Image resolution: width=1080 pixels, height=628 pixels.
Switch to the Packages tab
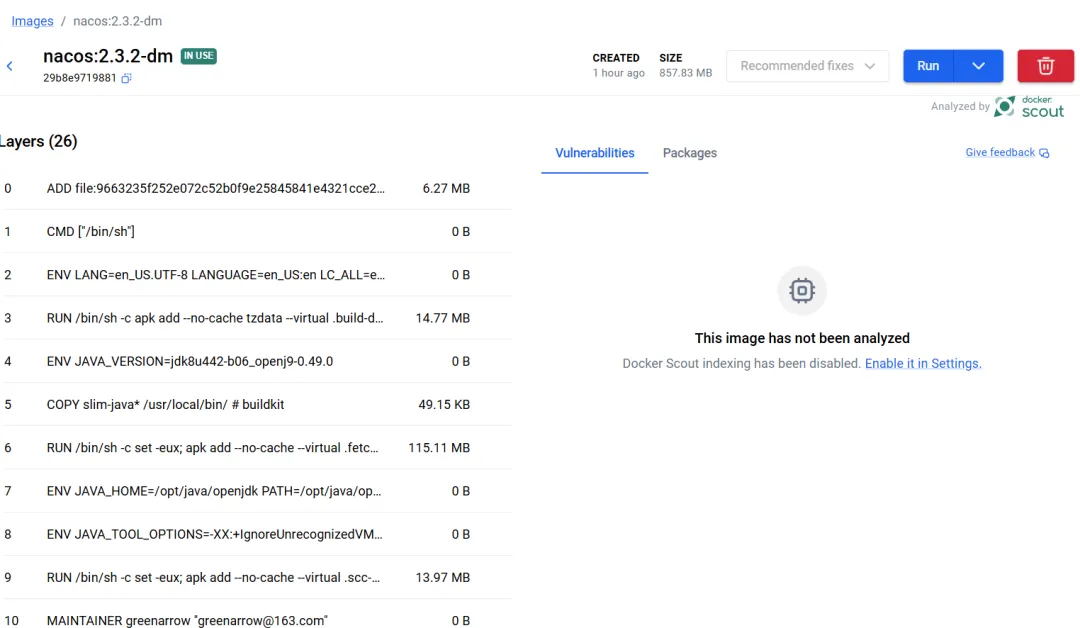point(689,153)
